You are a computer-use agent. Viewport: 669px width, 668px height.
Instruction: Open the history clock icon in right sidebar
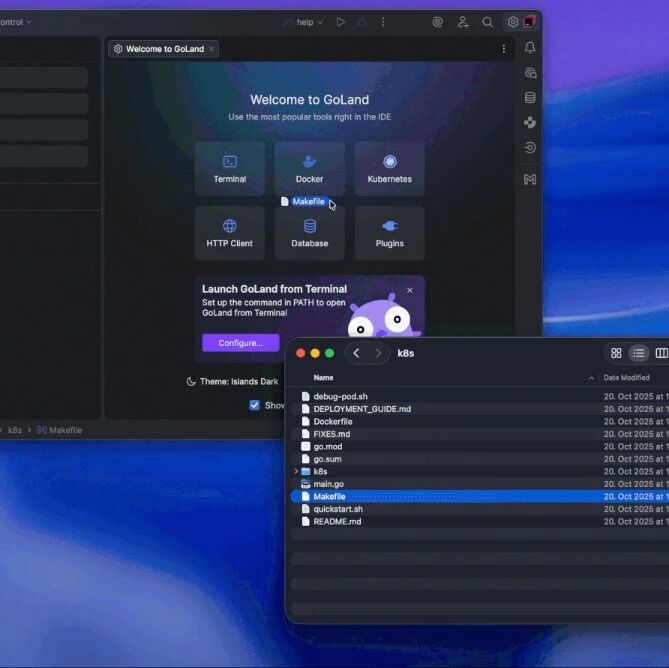click(x=530, y=148)
